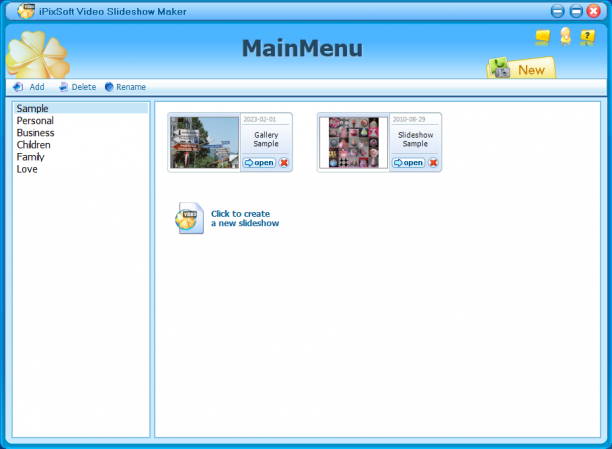Select the Sample category

point(81,108)
